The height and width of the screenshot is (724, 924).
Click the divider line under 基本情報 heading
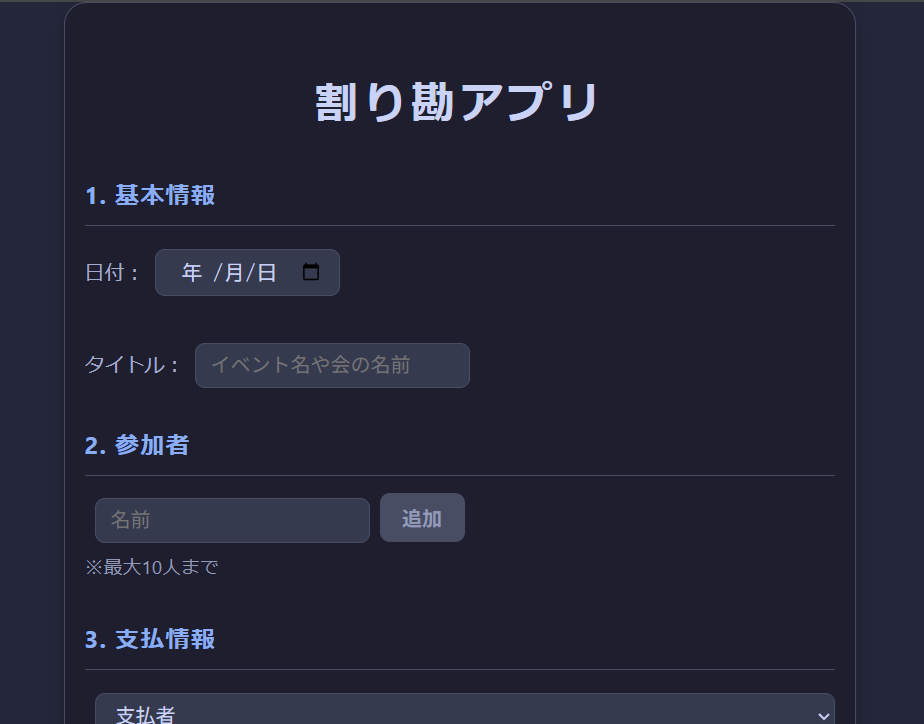460,226
